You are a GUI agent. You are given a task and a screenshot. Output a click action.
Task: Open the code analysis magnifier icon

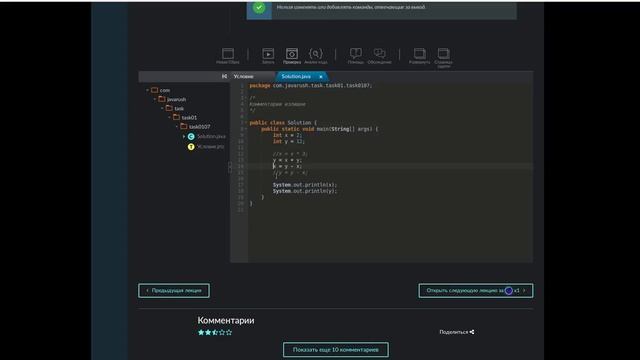tap(316, 54)
